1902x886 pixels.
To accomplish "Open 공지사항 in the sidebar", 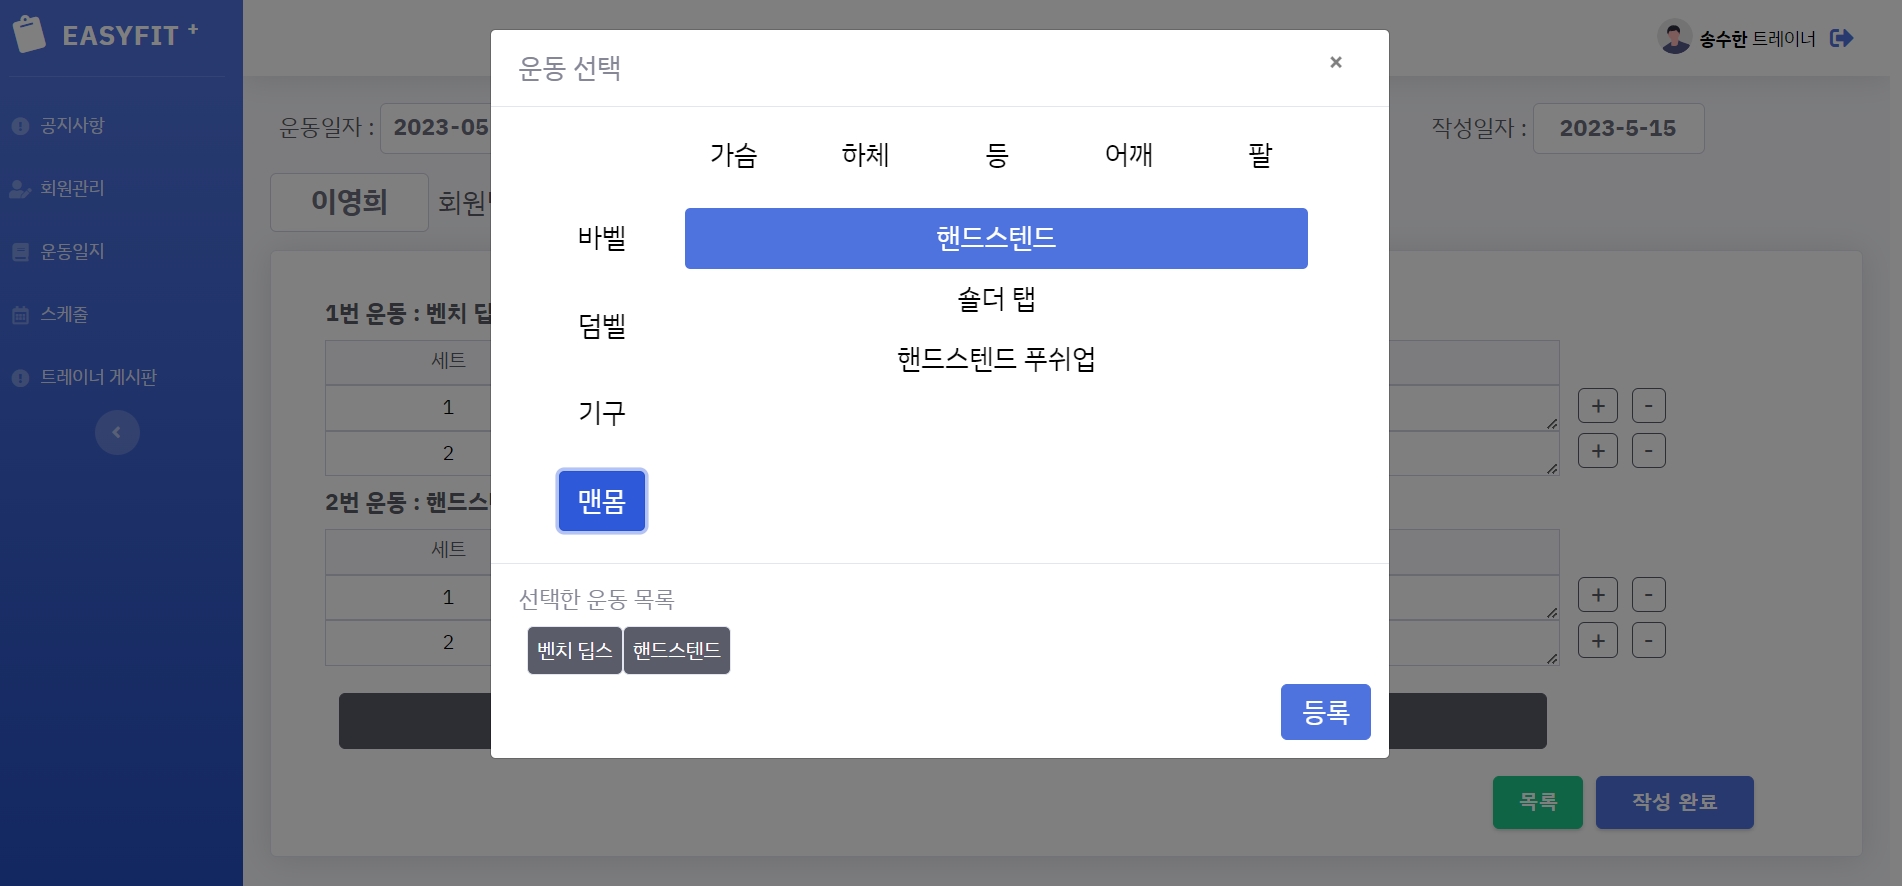I will 72,125.
